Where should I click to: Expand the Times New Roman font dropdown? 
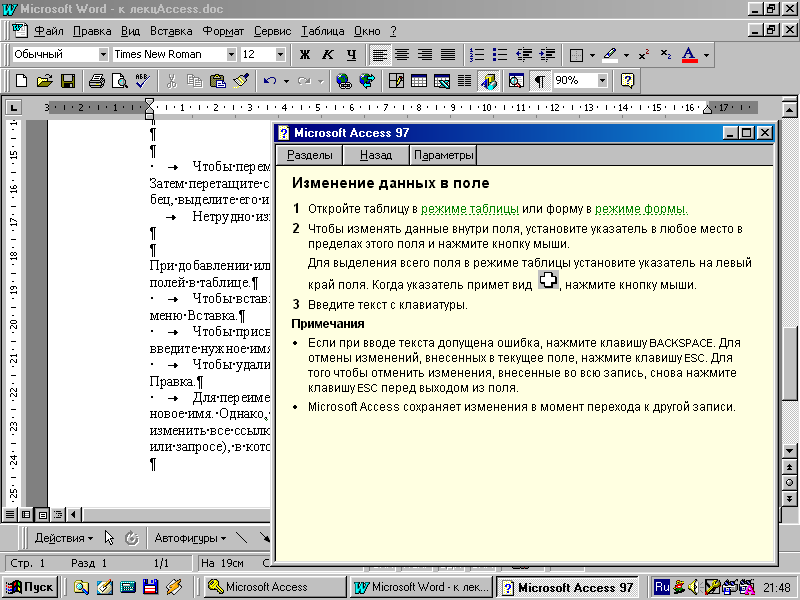point(231,54)
